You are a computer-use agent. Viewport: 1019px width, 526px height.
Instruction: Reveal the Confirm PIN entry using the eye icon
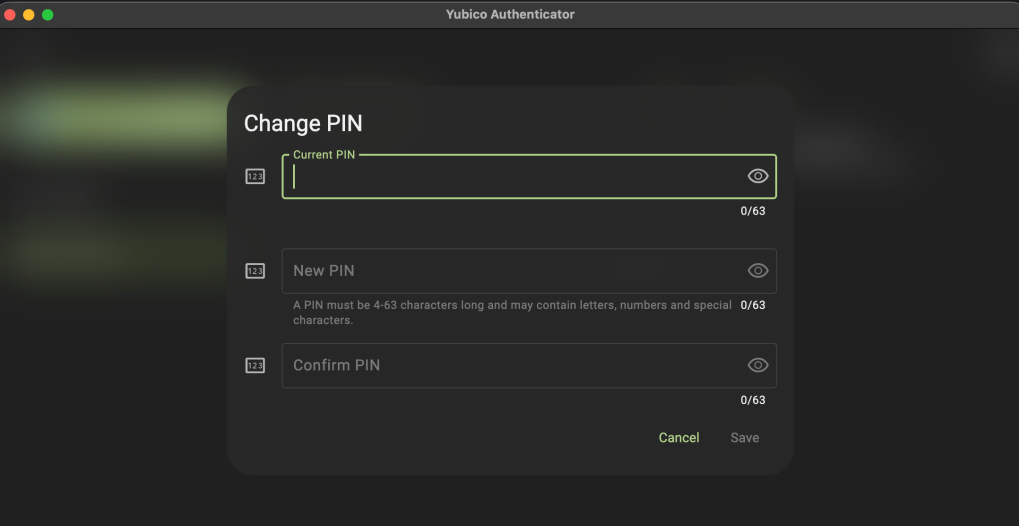coord(758,366)
